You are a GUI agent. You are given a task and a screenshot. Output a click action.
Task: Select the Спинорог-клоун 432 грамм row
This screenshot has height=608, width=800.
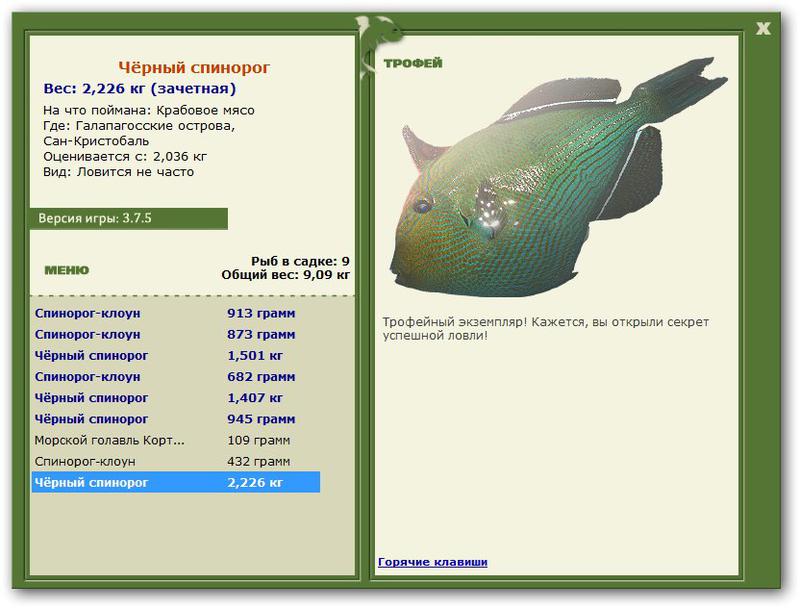pyautogui.click(x=176, y=462)
